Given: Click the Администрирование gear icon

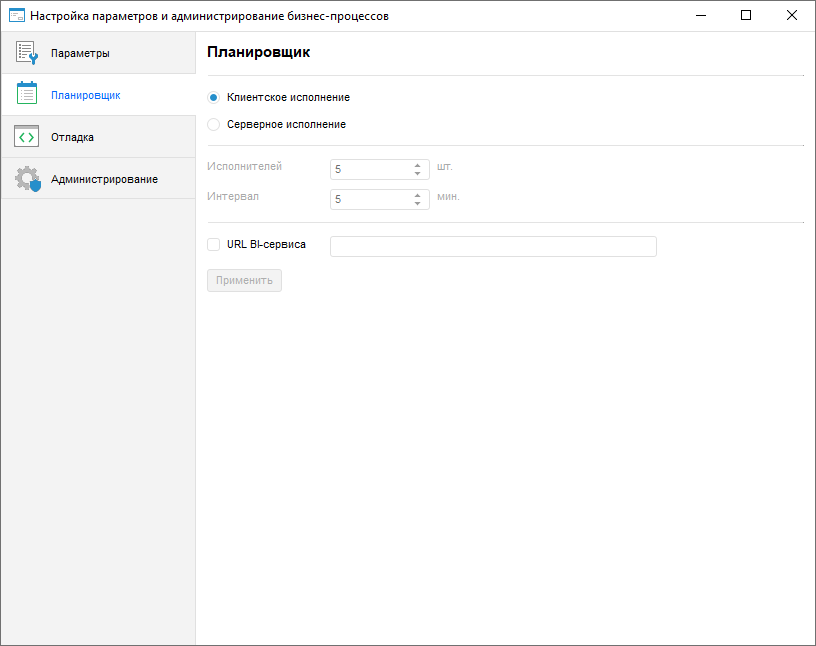Looking at the screenshot, I should pos(27,179).
